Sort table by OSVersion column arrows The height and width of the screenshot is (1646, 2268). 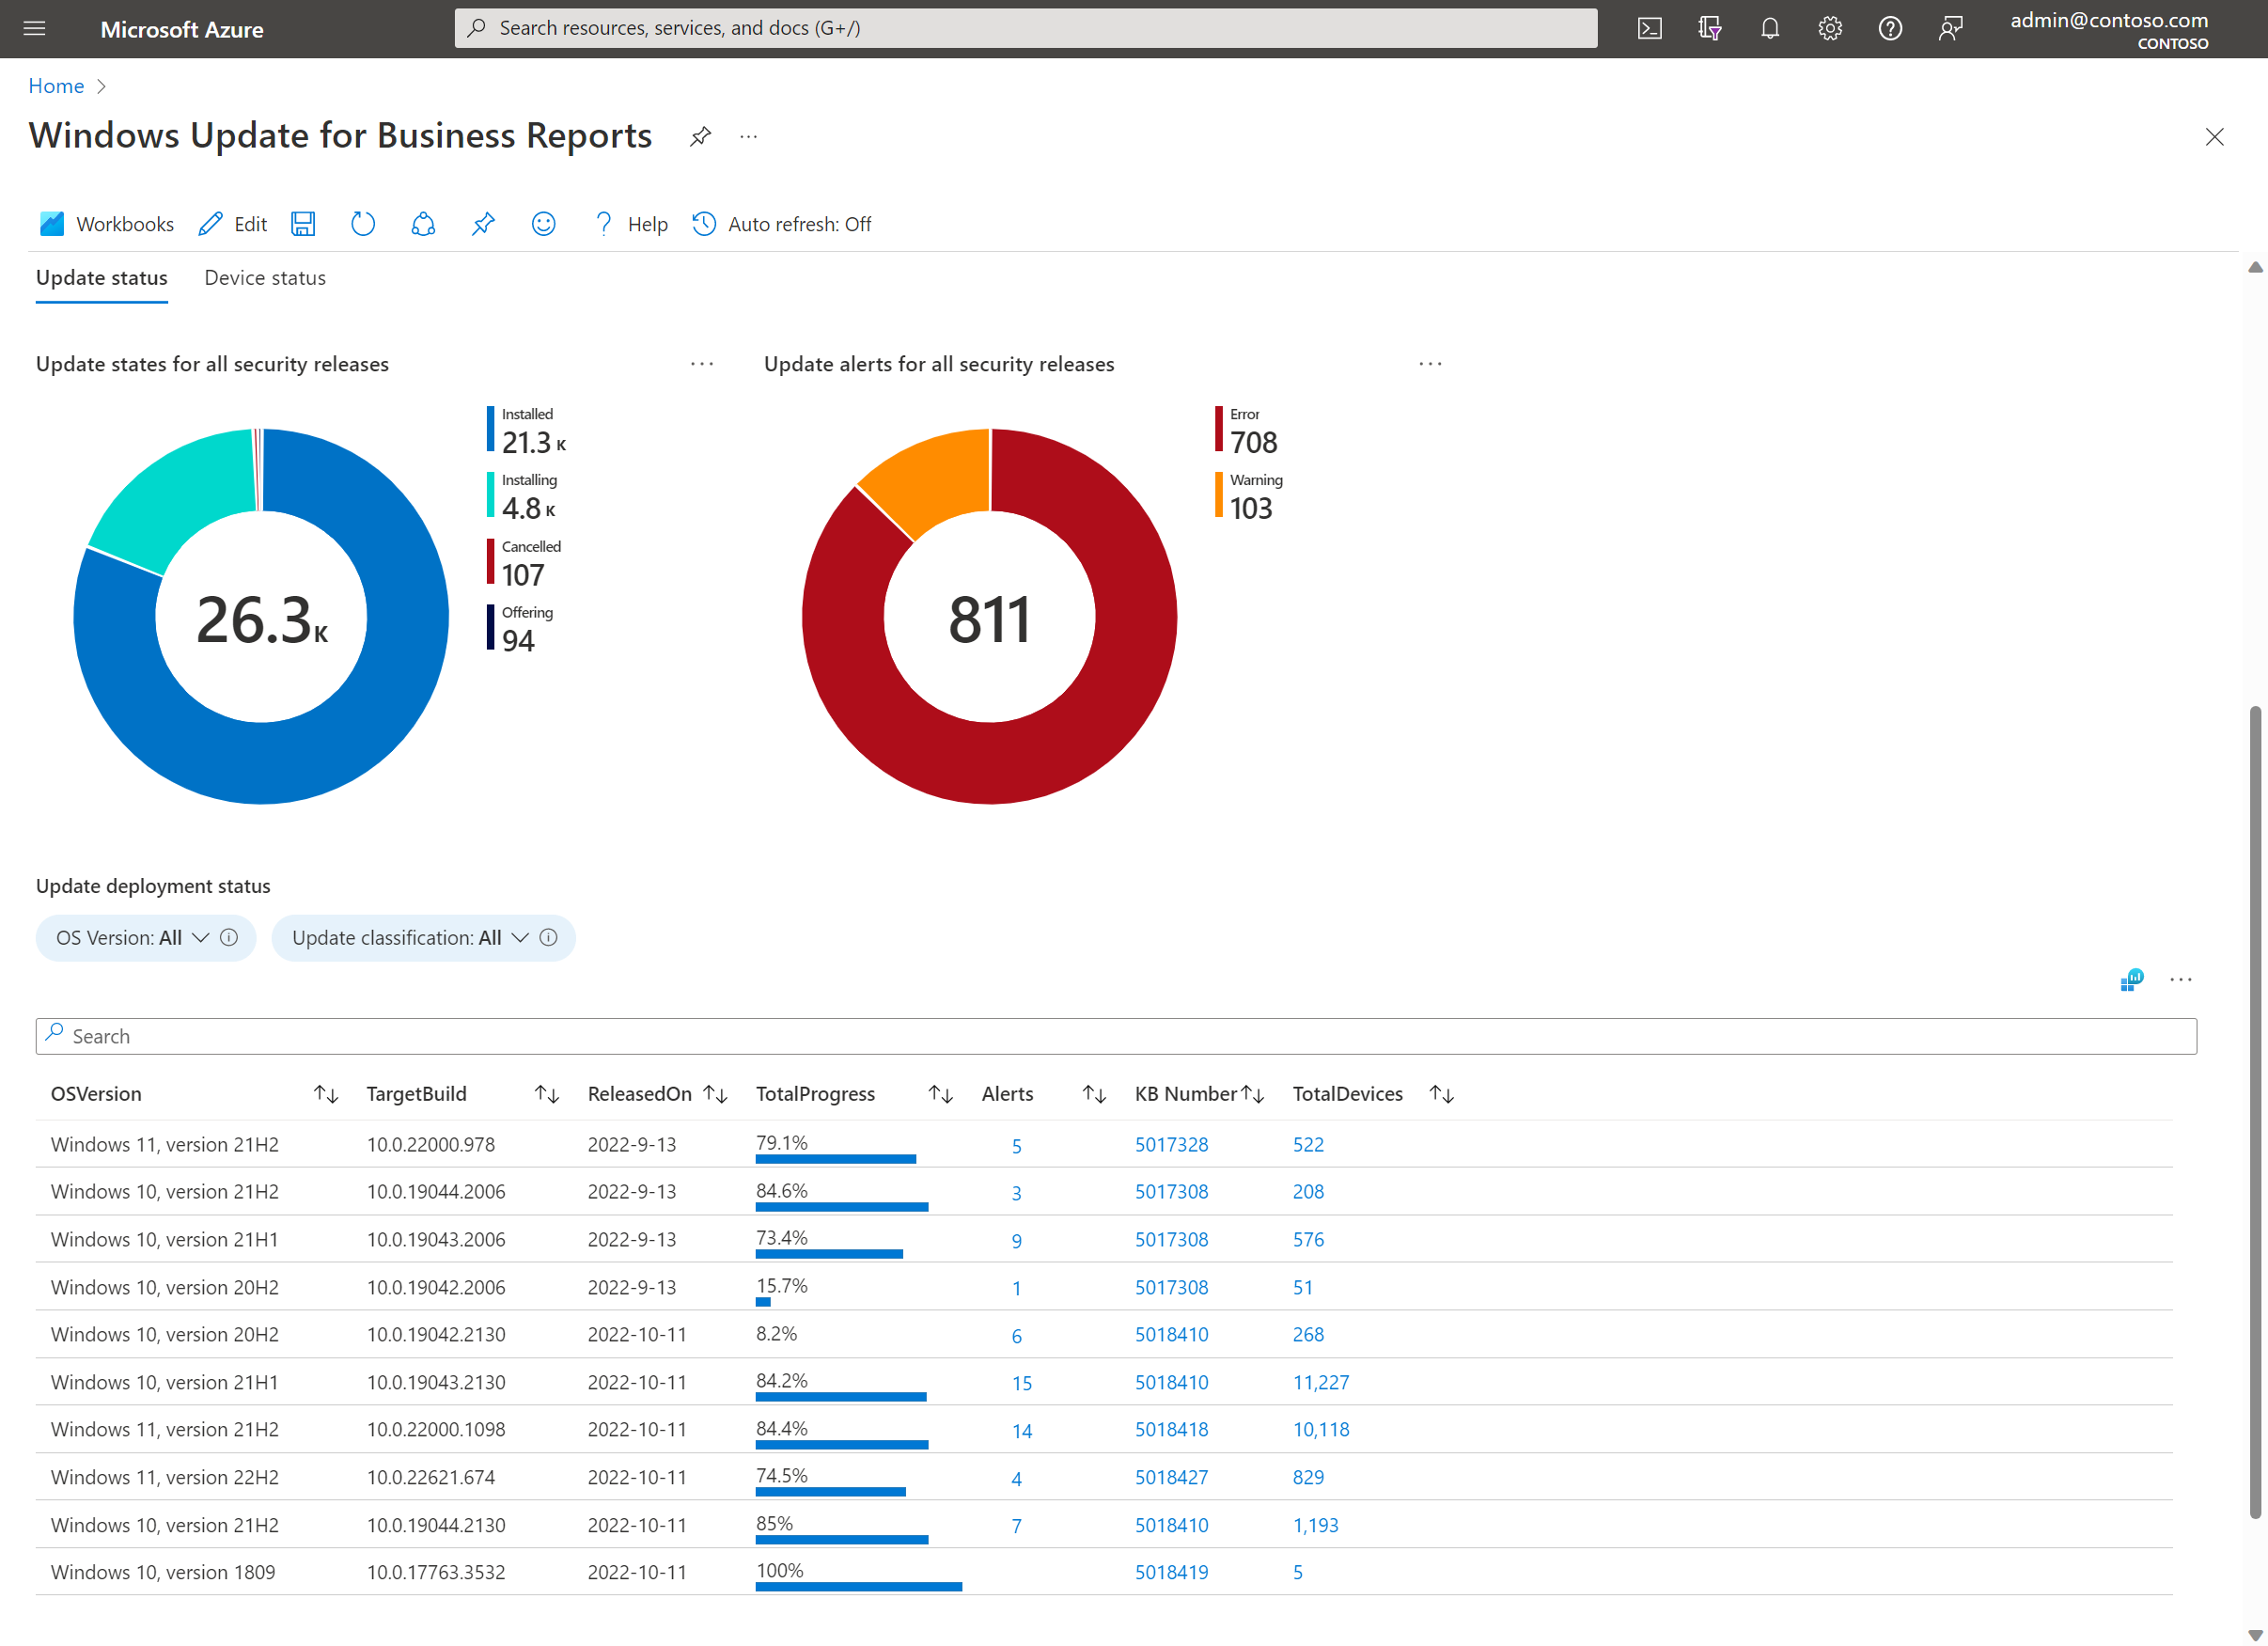[x=326, y=1094]
